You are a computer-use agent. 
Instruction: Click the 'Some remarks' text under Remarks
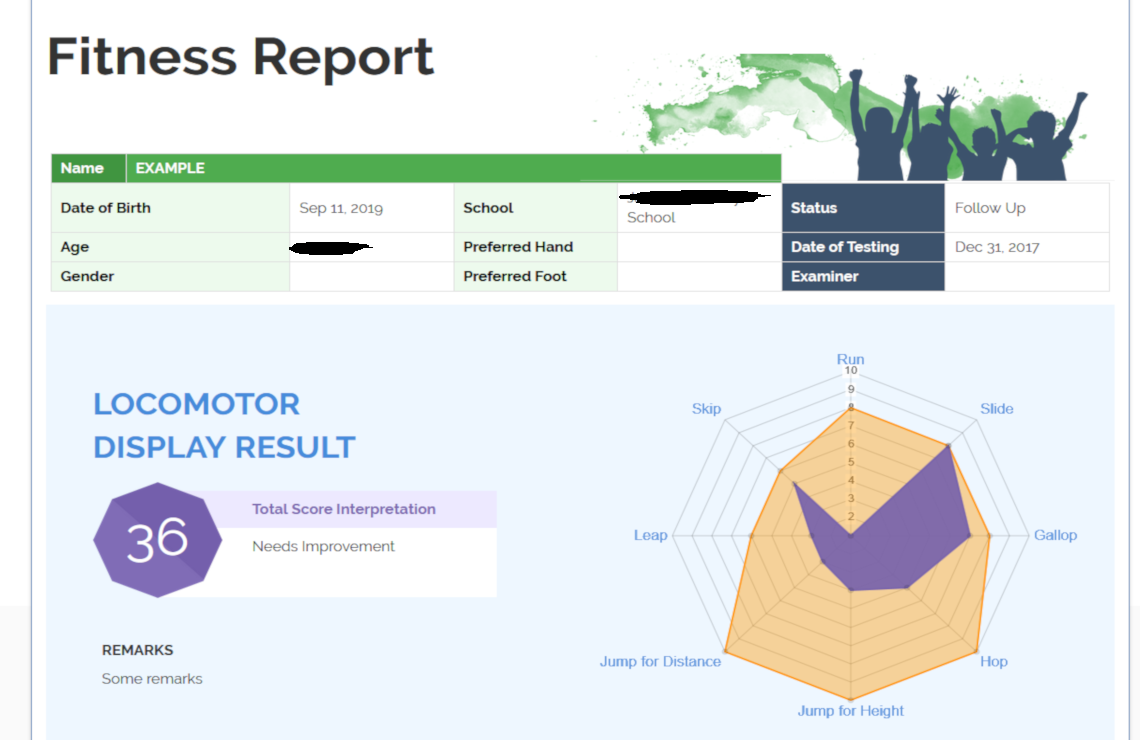(152, 678)
